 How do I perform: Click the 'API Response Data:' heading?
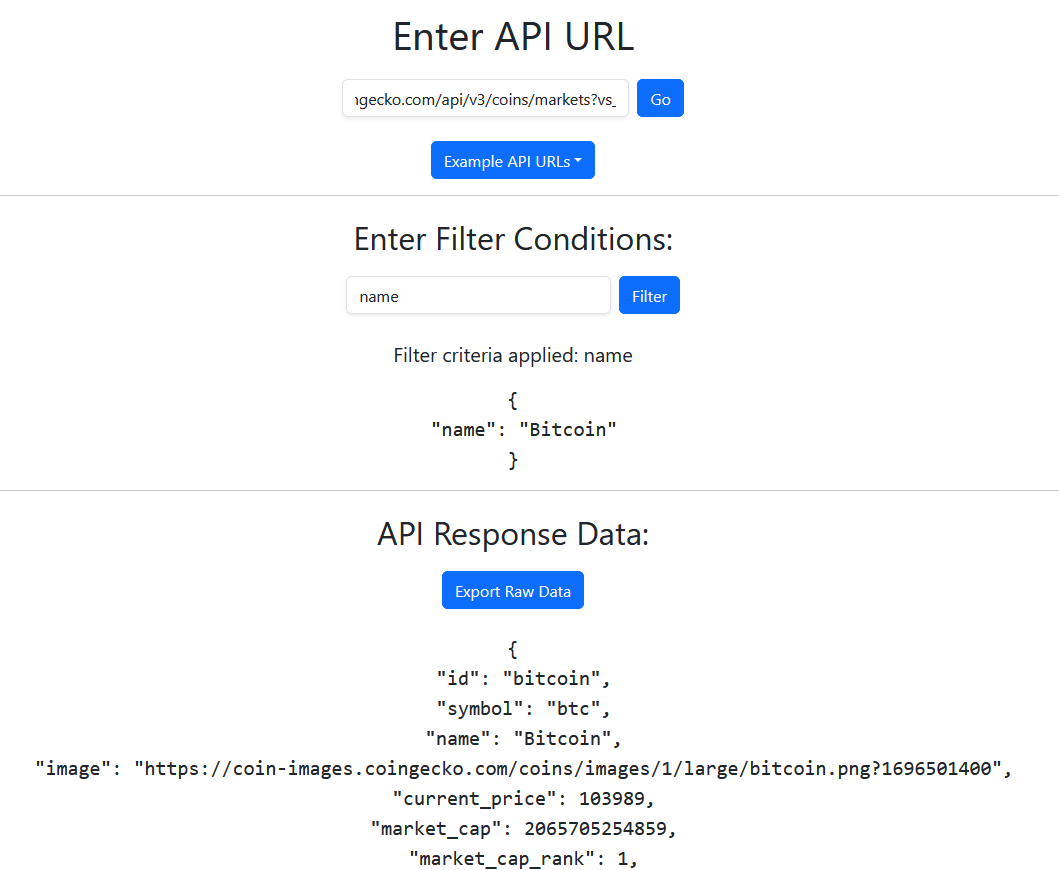513,534
